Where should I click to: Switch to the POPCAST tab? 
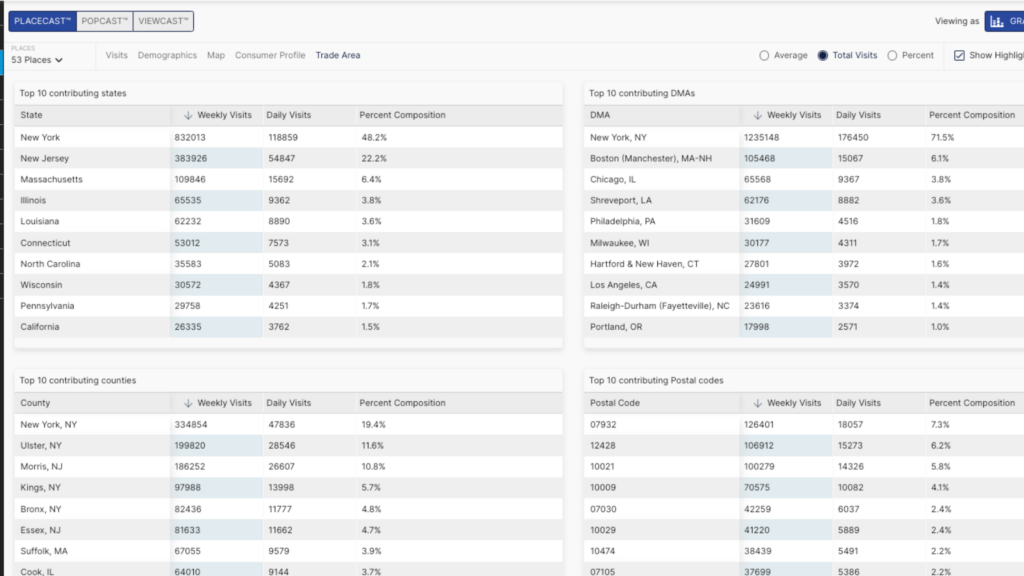click(105, 21)
